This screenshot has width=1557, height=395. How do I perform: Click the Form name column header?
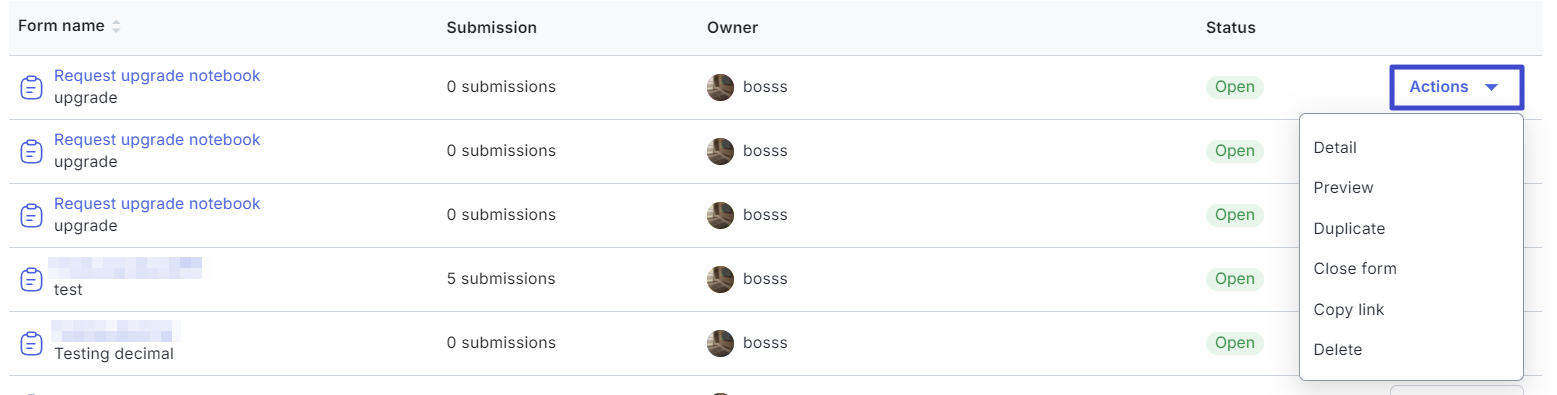(61, 26)
